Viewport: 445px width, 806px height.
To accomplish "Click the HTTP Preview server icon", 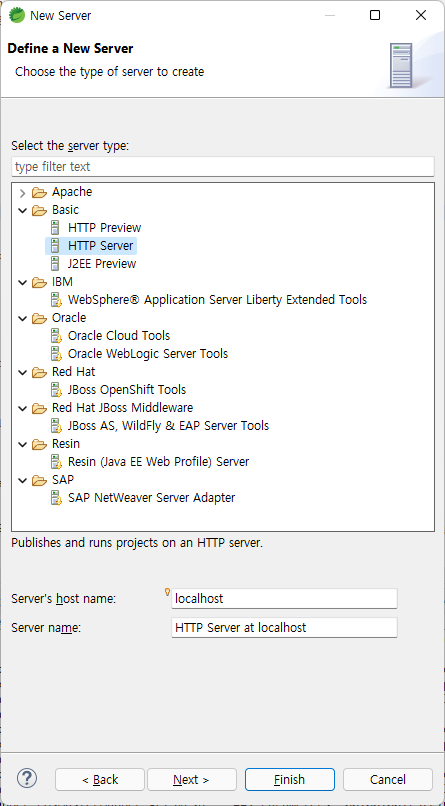I will click(55, 228).
